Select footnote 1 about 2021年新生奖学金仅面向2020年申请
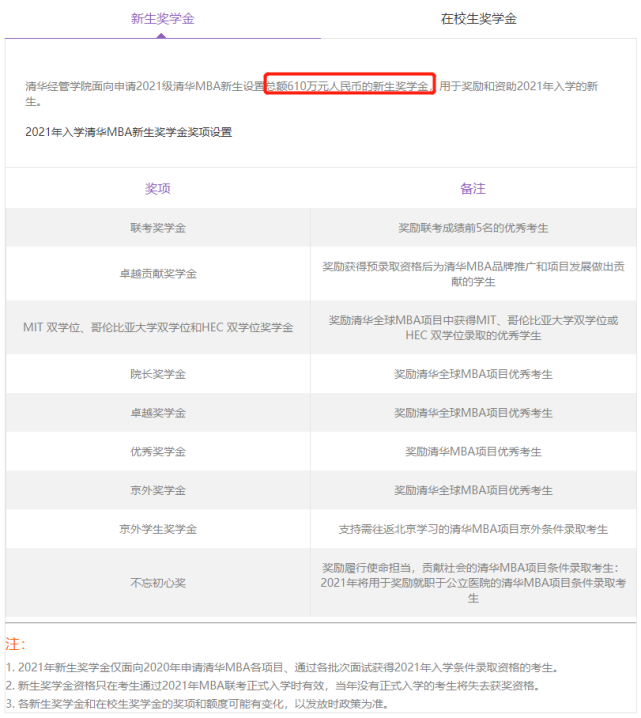 click(282, 668)
